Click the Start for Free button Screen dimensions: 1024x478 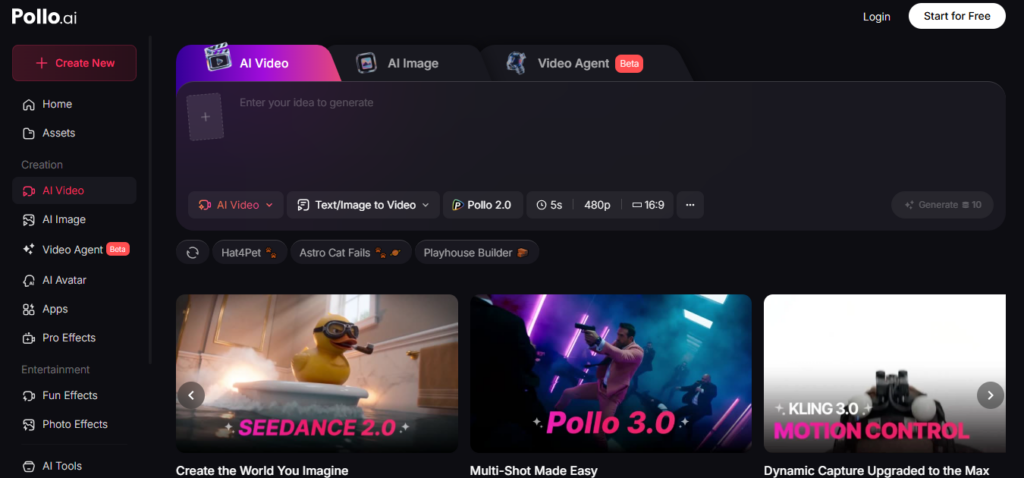[957, 16]
